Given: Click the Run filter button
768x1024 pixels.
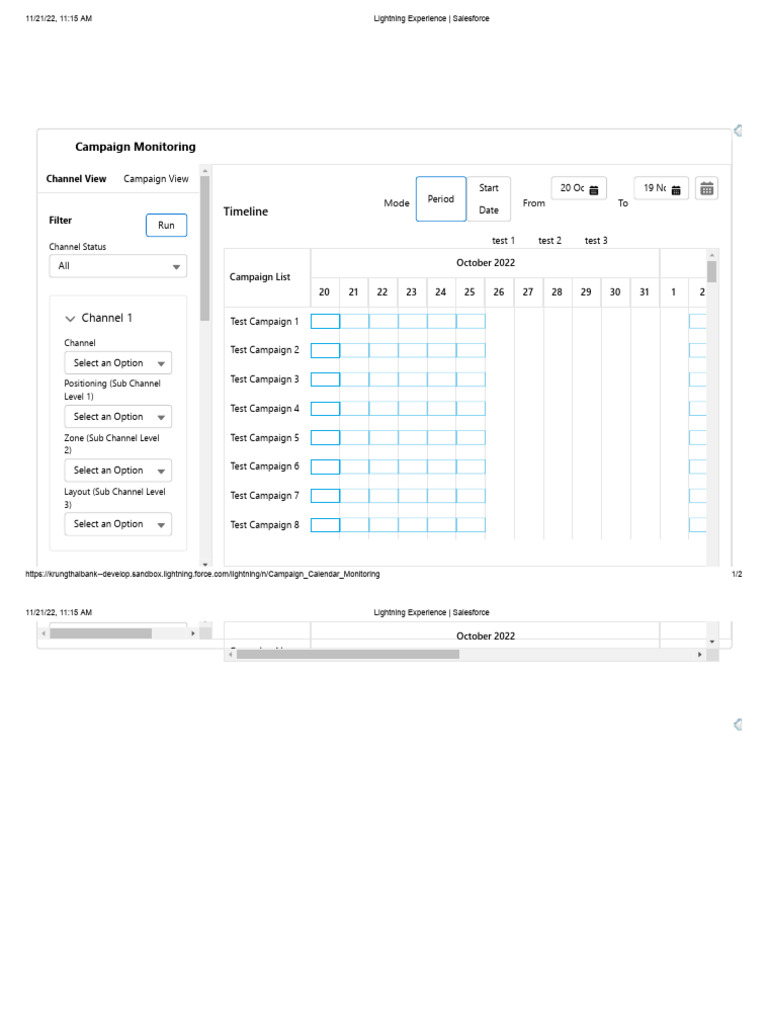Looking at the screenshot, I should point(167,225).
